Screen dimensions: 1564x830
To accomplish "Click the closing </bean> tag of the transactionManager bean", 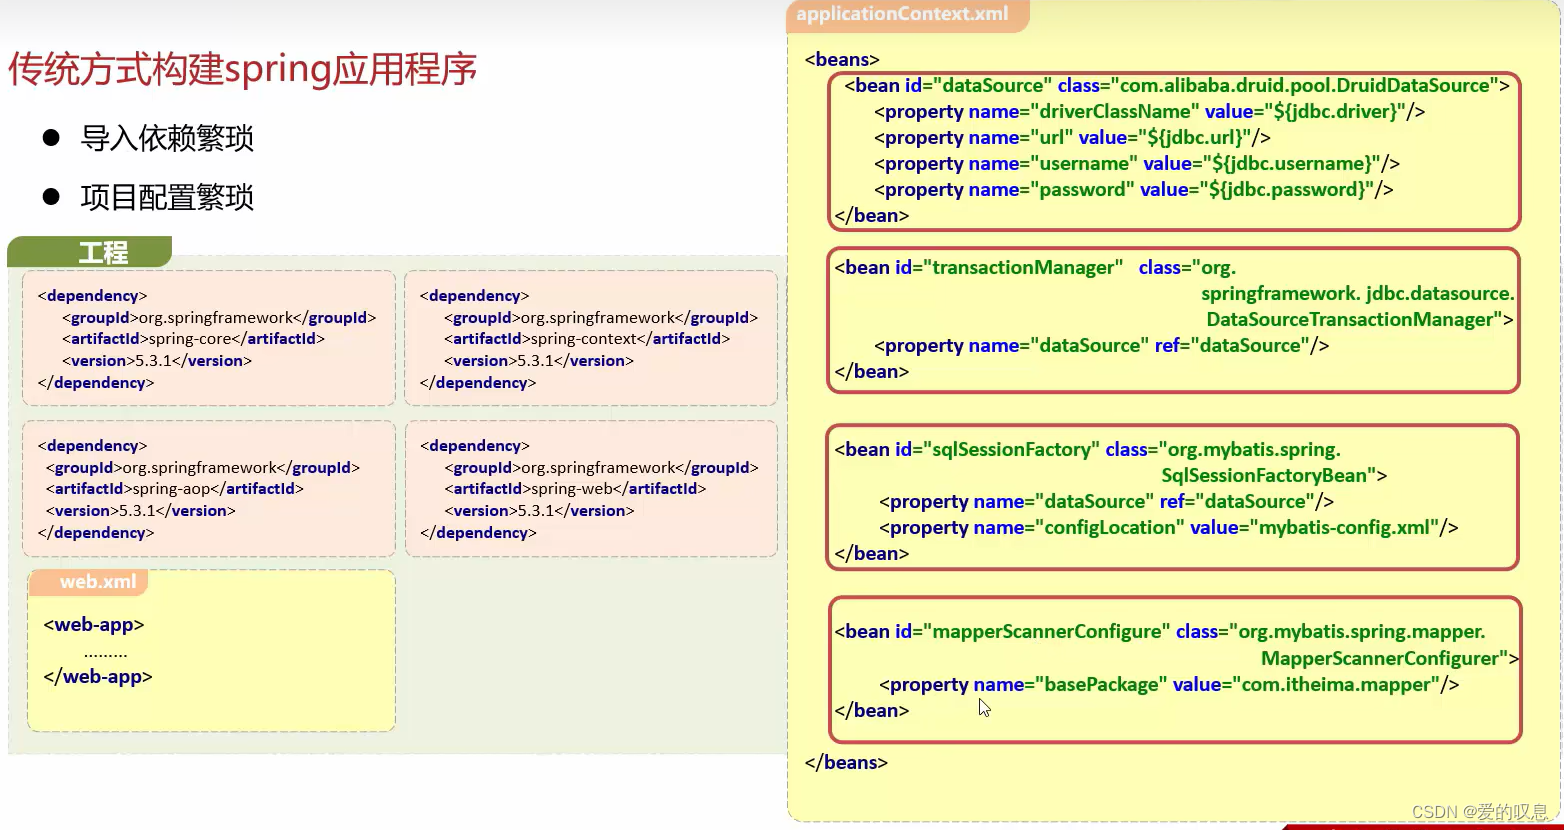I will click(x=871, y=371).
